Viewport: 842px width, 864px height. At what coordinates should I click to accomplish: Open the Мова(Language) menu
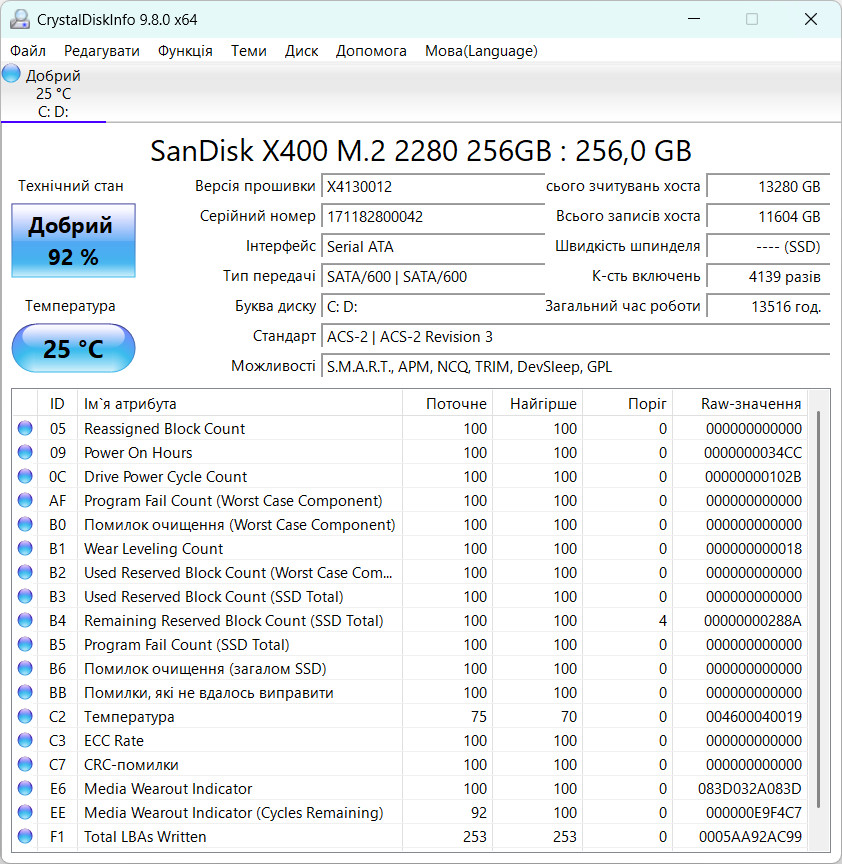481,51
